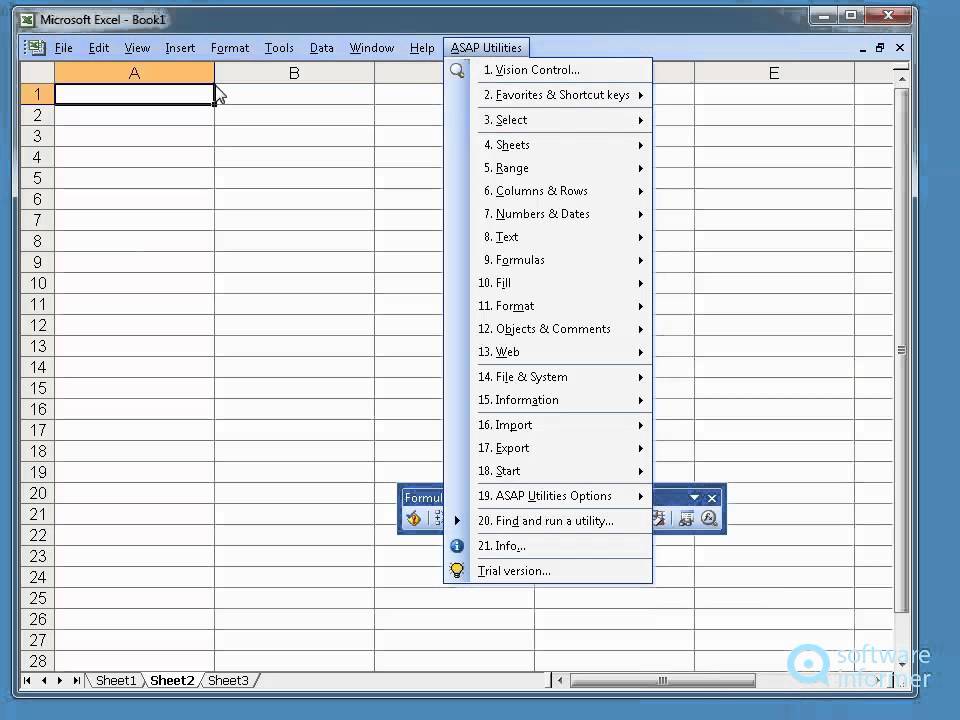Click Evaluate Formula fx icon in Formula toolbar
The width and height of the screenshot is (960, 720).
pos(709,519)
